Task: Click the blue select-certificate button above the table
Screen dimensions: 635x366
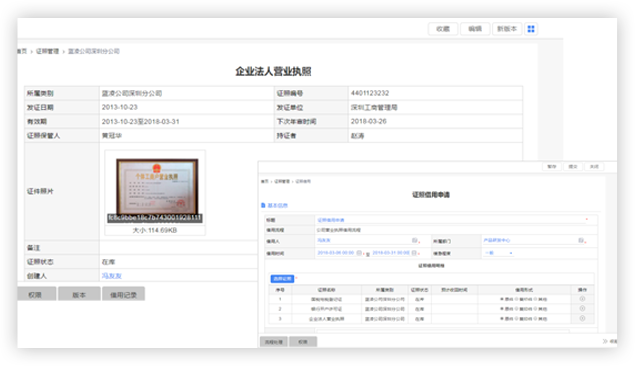Action: 282,279
